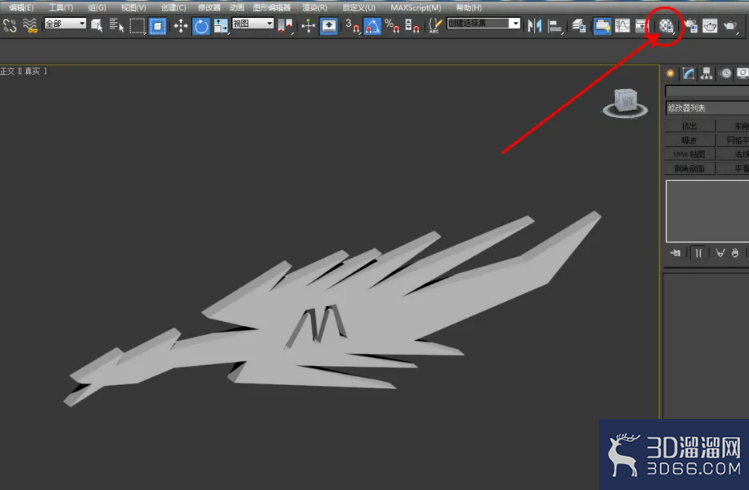The height and width of the screenshot is (490, 749).
Task: Open the Rendered Frame Window icon
Action: [x=710, y=26]
